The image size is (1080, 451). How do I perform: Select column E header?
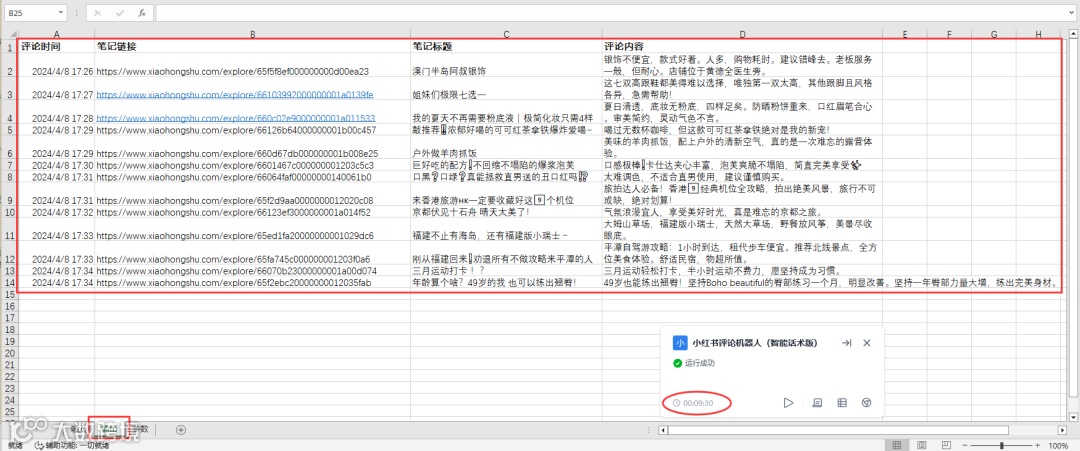coord(904,34)
